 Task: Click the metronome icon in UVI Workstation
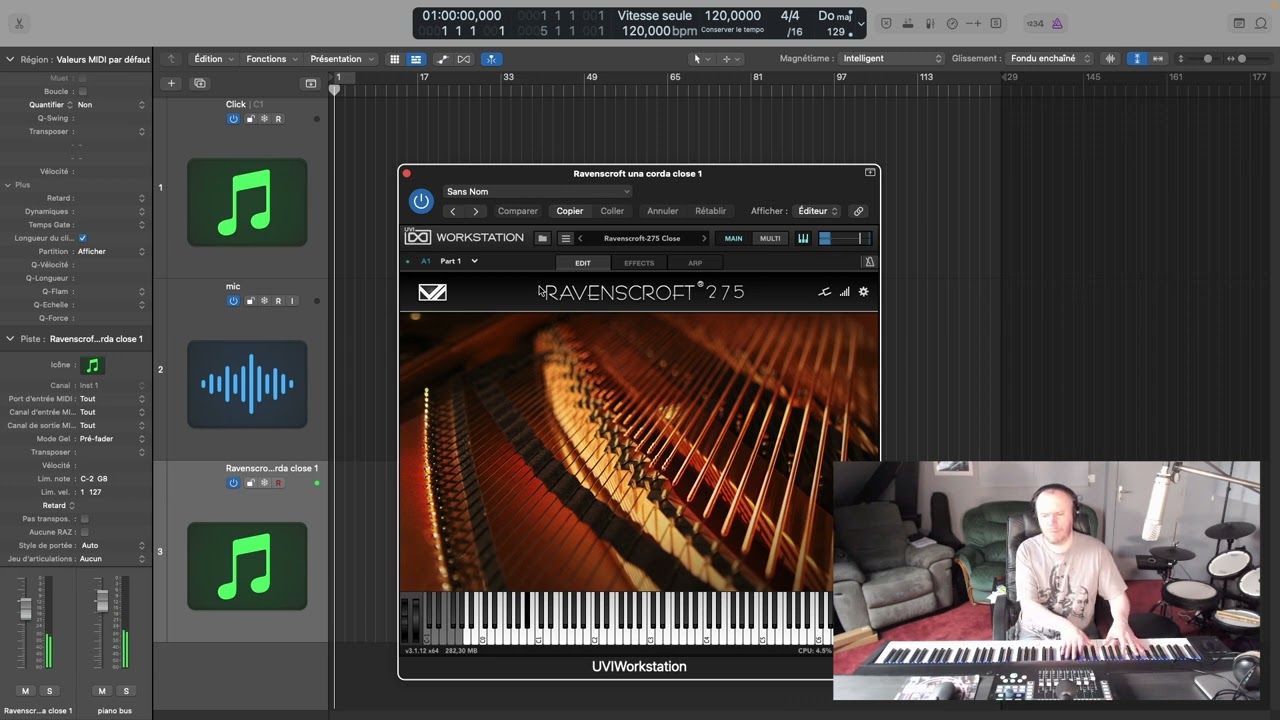tap(869, 262)
